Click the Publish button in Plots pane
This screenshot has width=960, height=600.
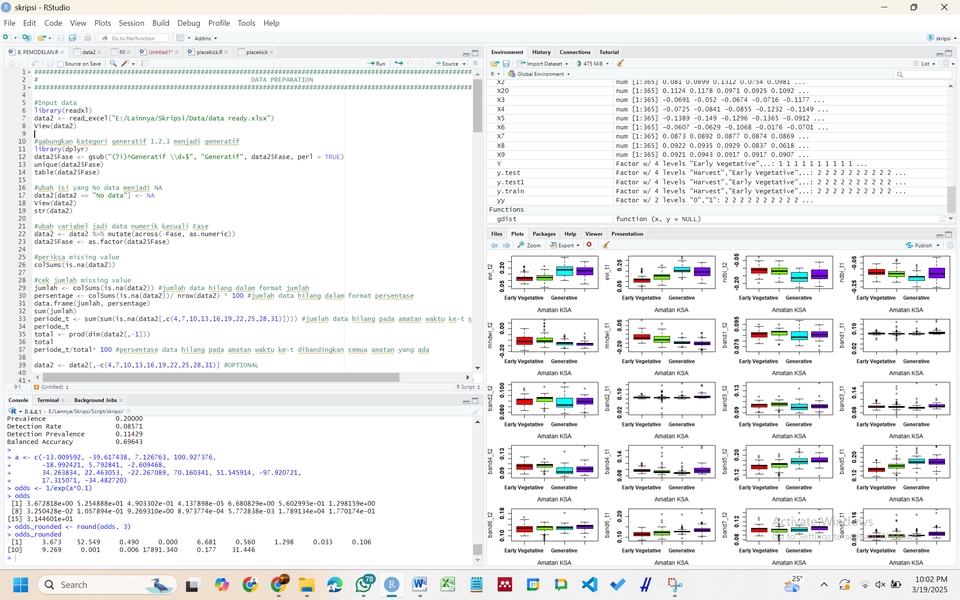point(919,245)
